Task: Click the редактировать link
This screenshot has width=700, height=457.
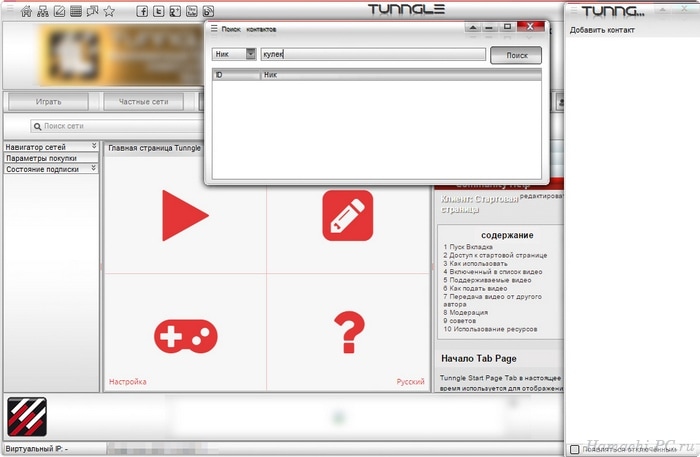Action: click(542, 196)
